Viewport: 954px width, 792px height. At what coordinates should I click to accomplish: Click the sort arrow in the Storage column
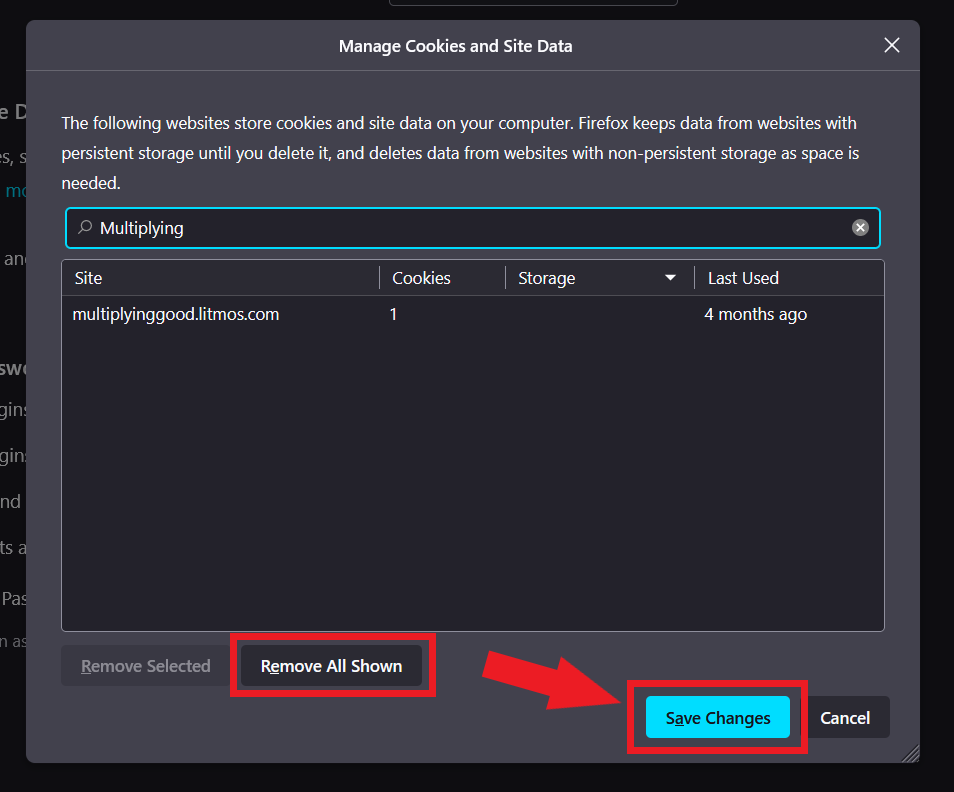[x=670, y=278]
